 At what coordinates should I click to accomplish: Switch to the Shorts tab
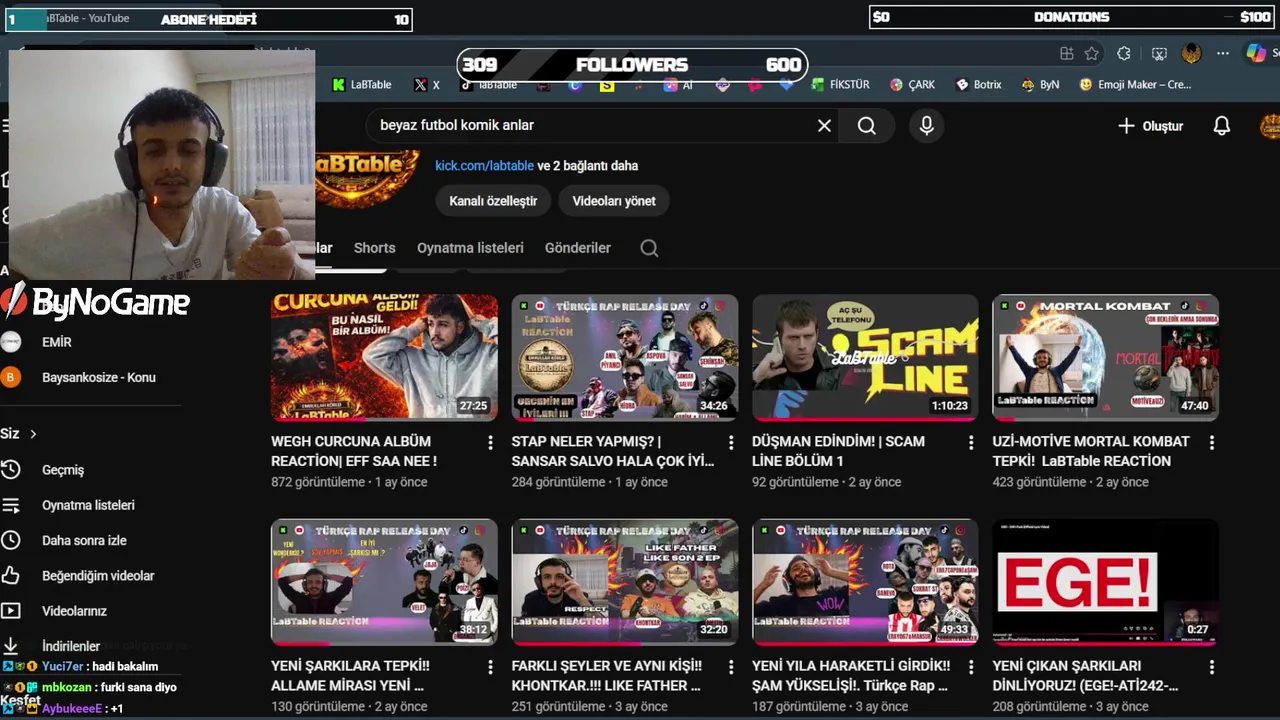point(375,248)
